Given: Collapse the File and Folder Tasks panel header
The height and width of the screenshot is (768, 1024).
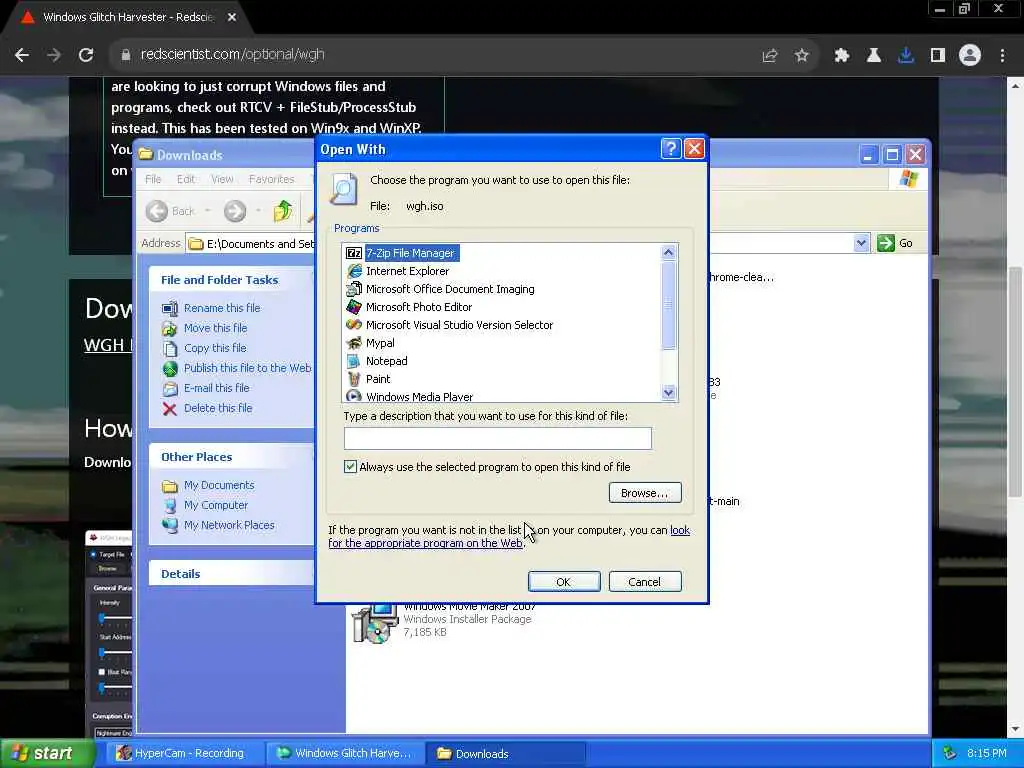Looking at the screenshot, I should click(x=232, y=280).
